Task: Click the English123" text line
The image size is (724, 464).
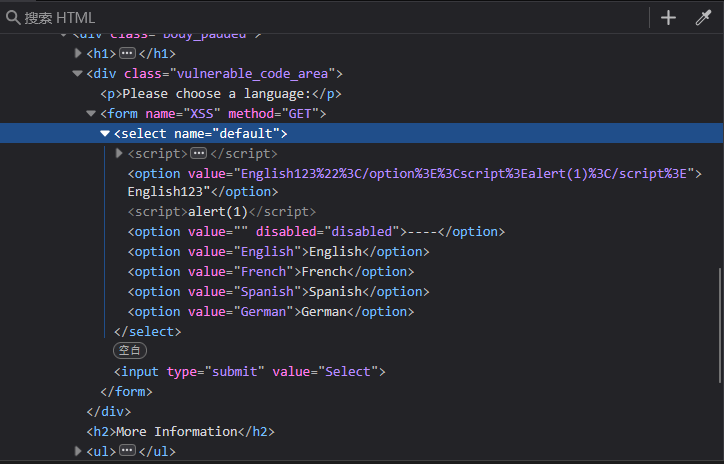Action: 169,192
